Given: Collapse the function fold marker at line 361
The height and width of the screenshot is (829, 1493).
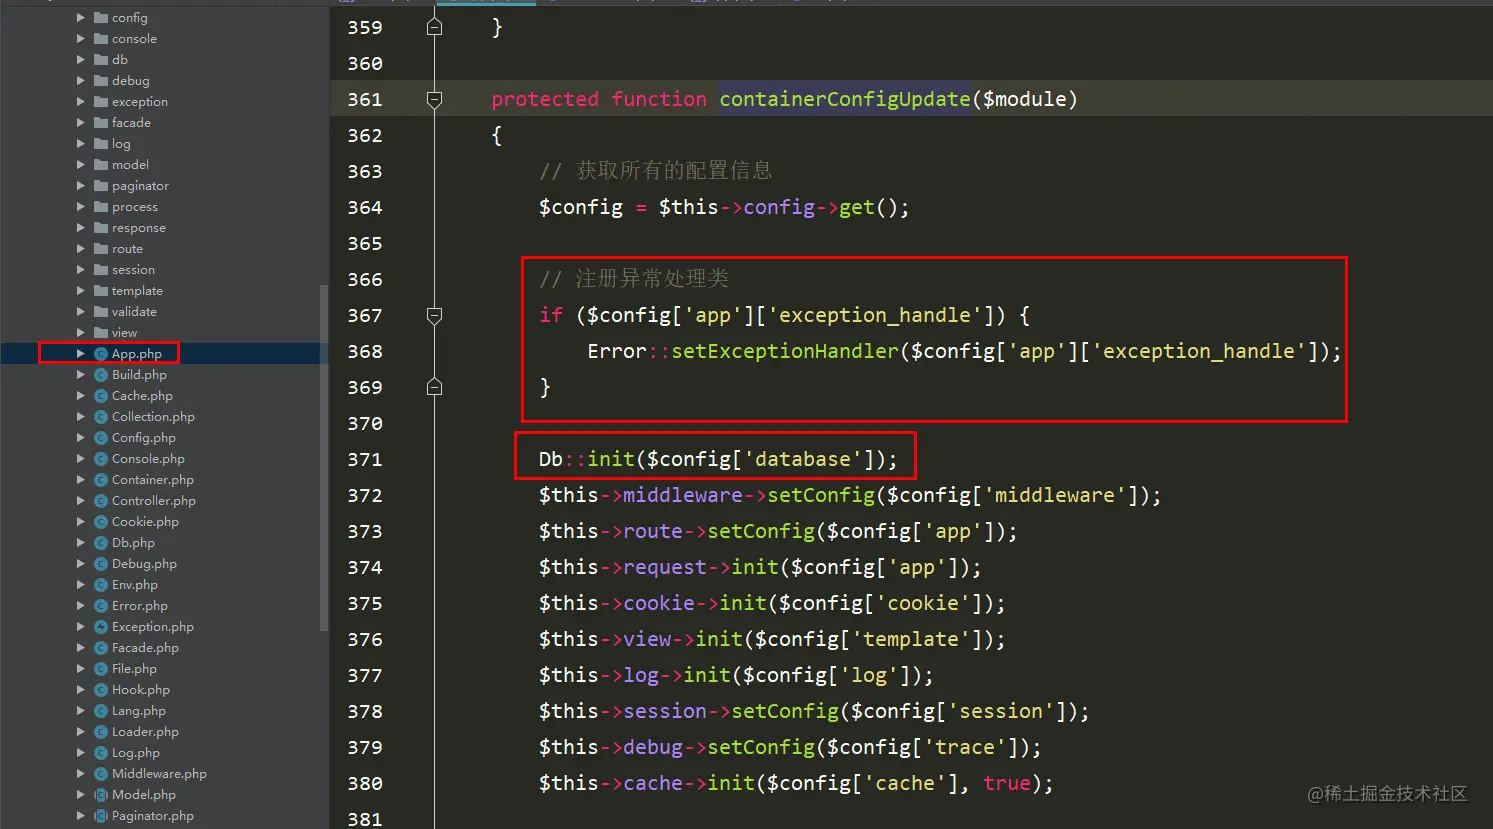Looking at the screenshot, I should [434, 99].
